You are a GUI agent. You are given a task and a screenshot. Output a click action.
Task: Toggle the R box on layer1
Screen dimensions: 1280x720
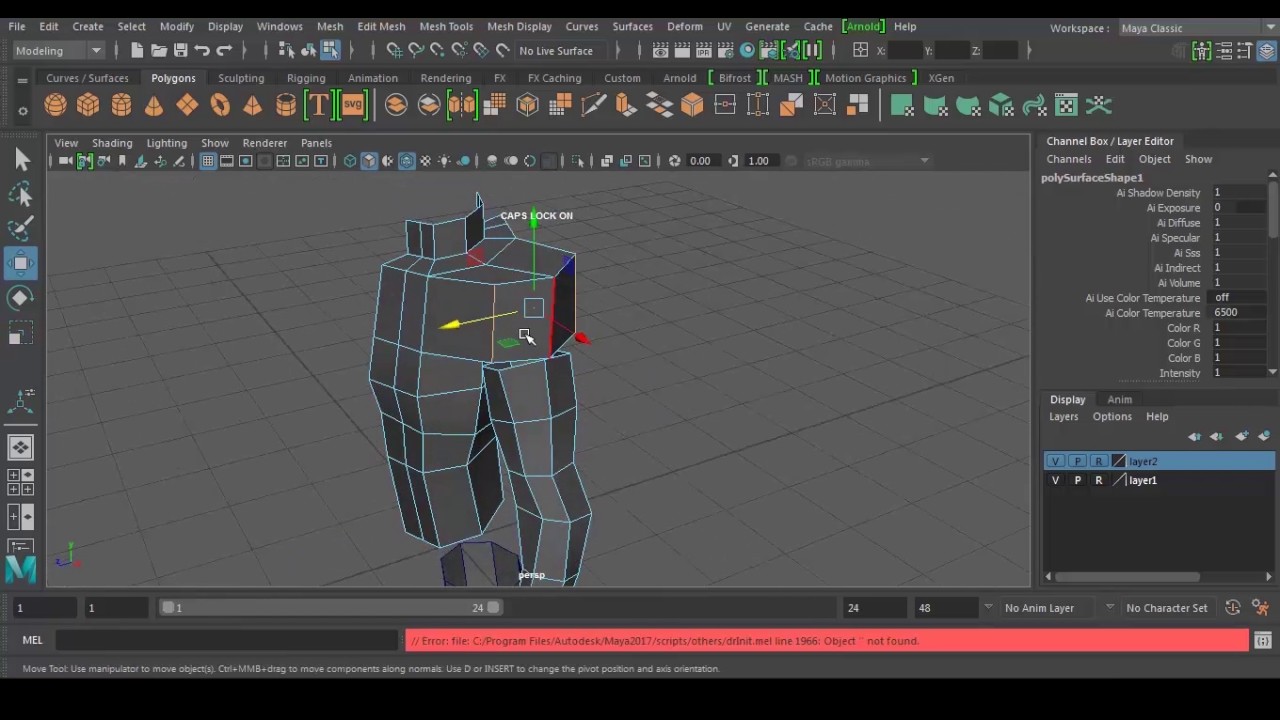point(1098,481)
